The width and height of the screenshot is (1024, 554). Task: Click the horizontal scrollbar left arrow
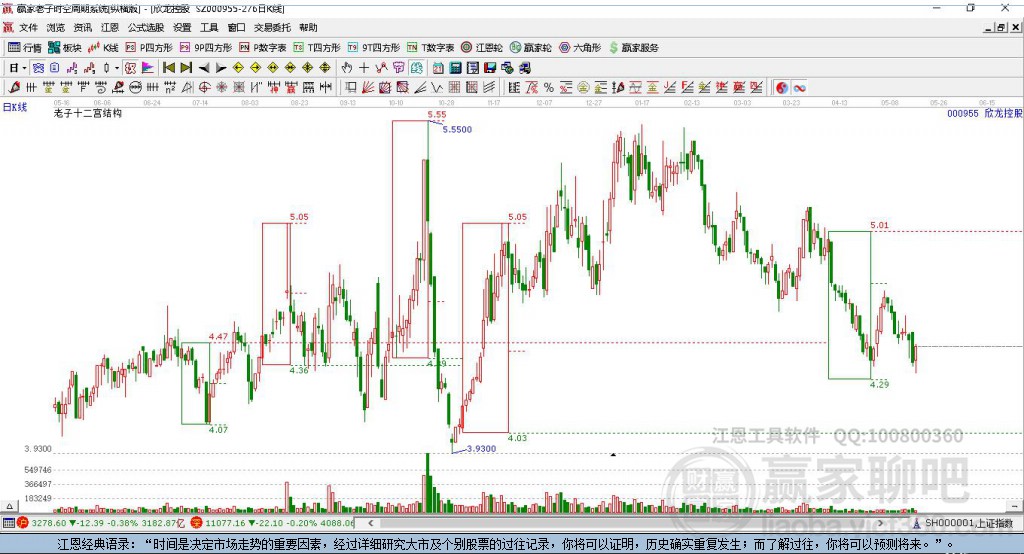click(371, 523)
